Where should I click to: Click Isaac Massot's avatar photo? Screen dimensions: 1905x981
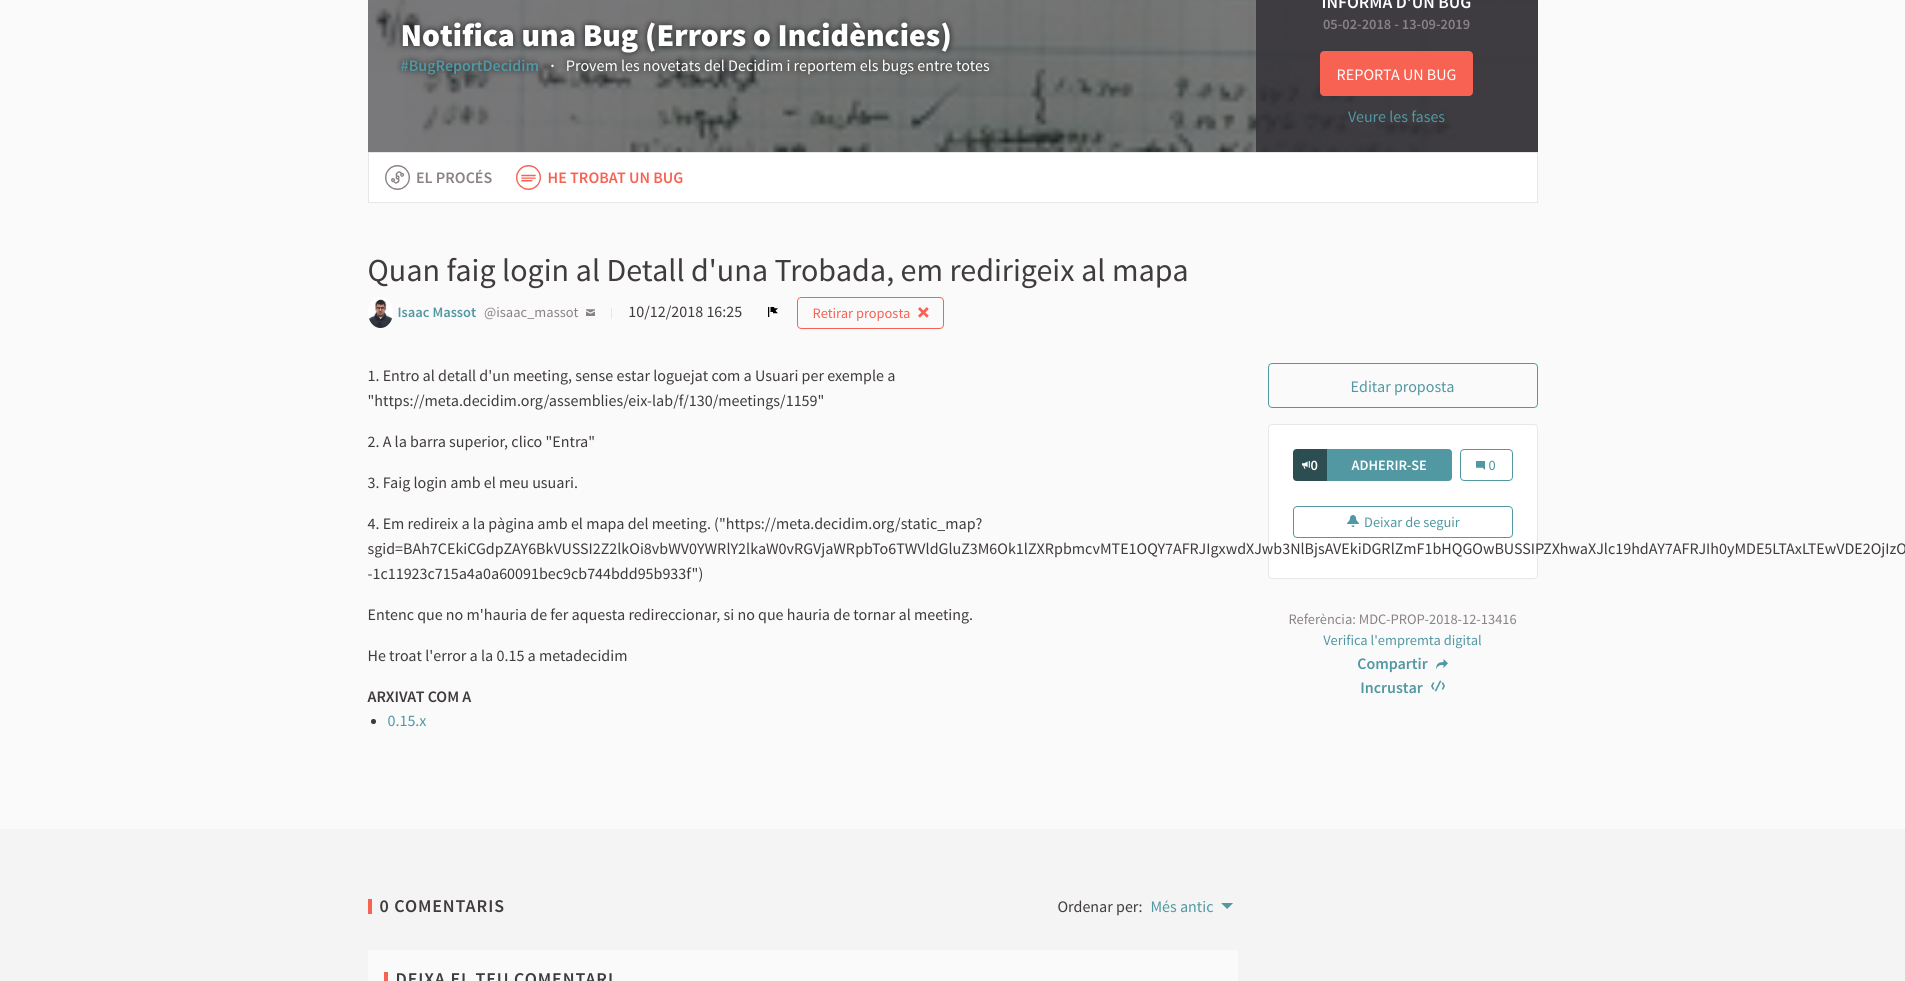[x=380, y=313]
